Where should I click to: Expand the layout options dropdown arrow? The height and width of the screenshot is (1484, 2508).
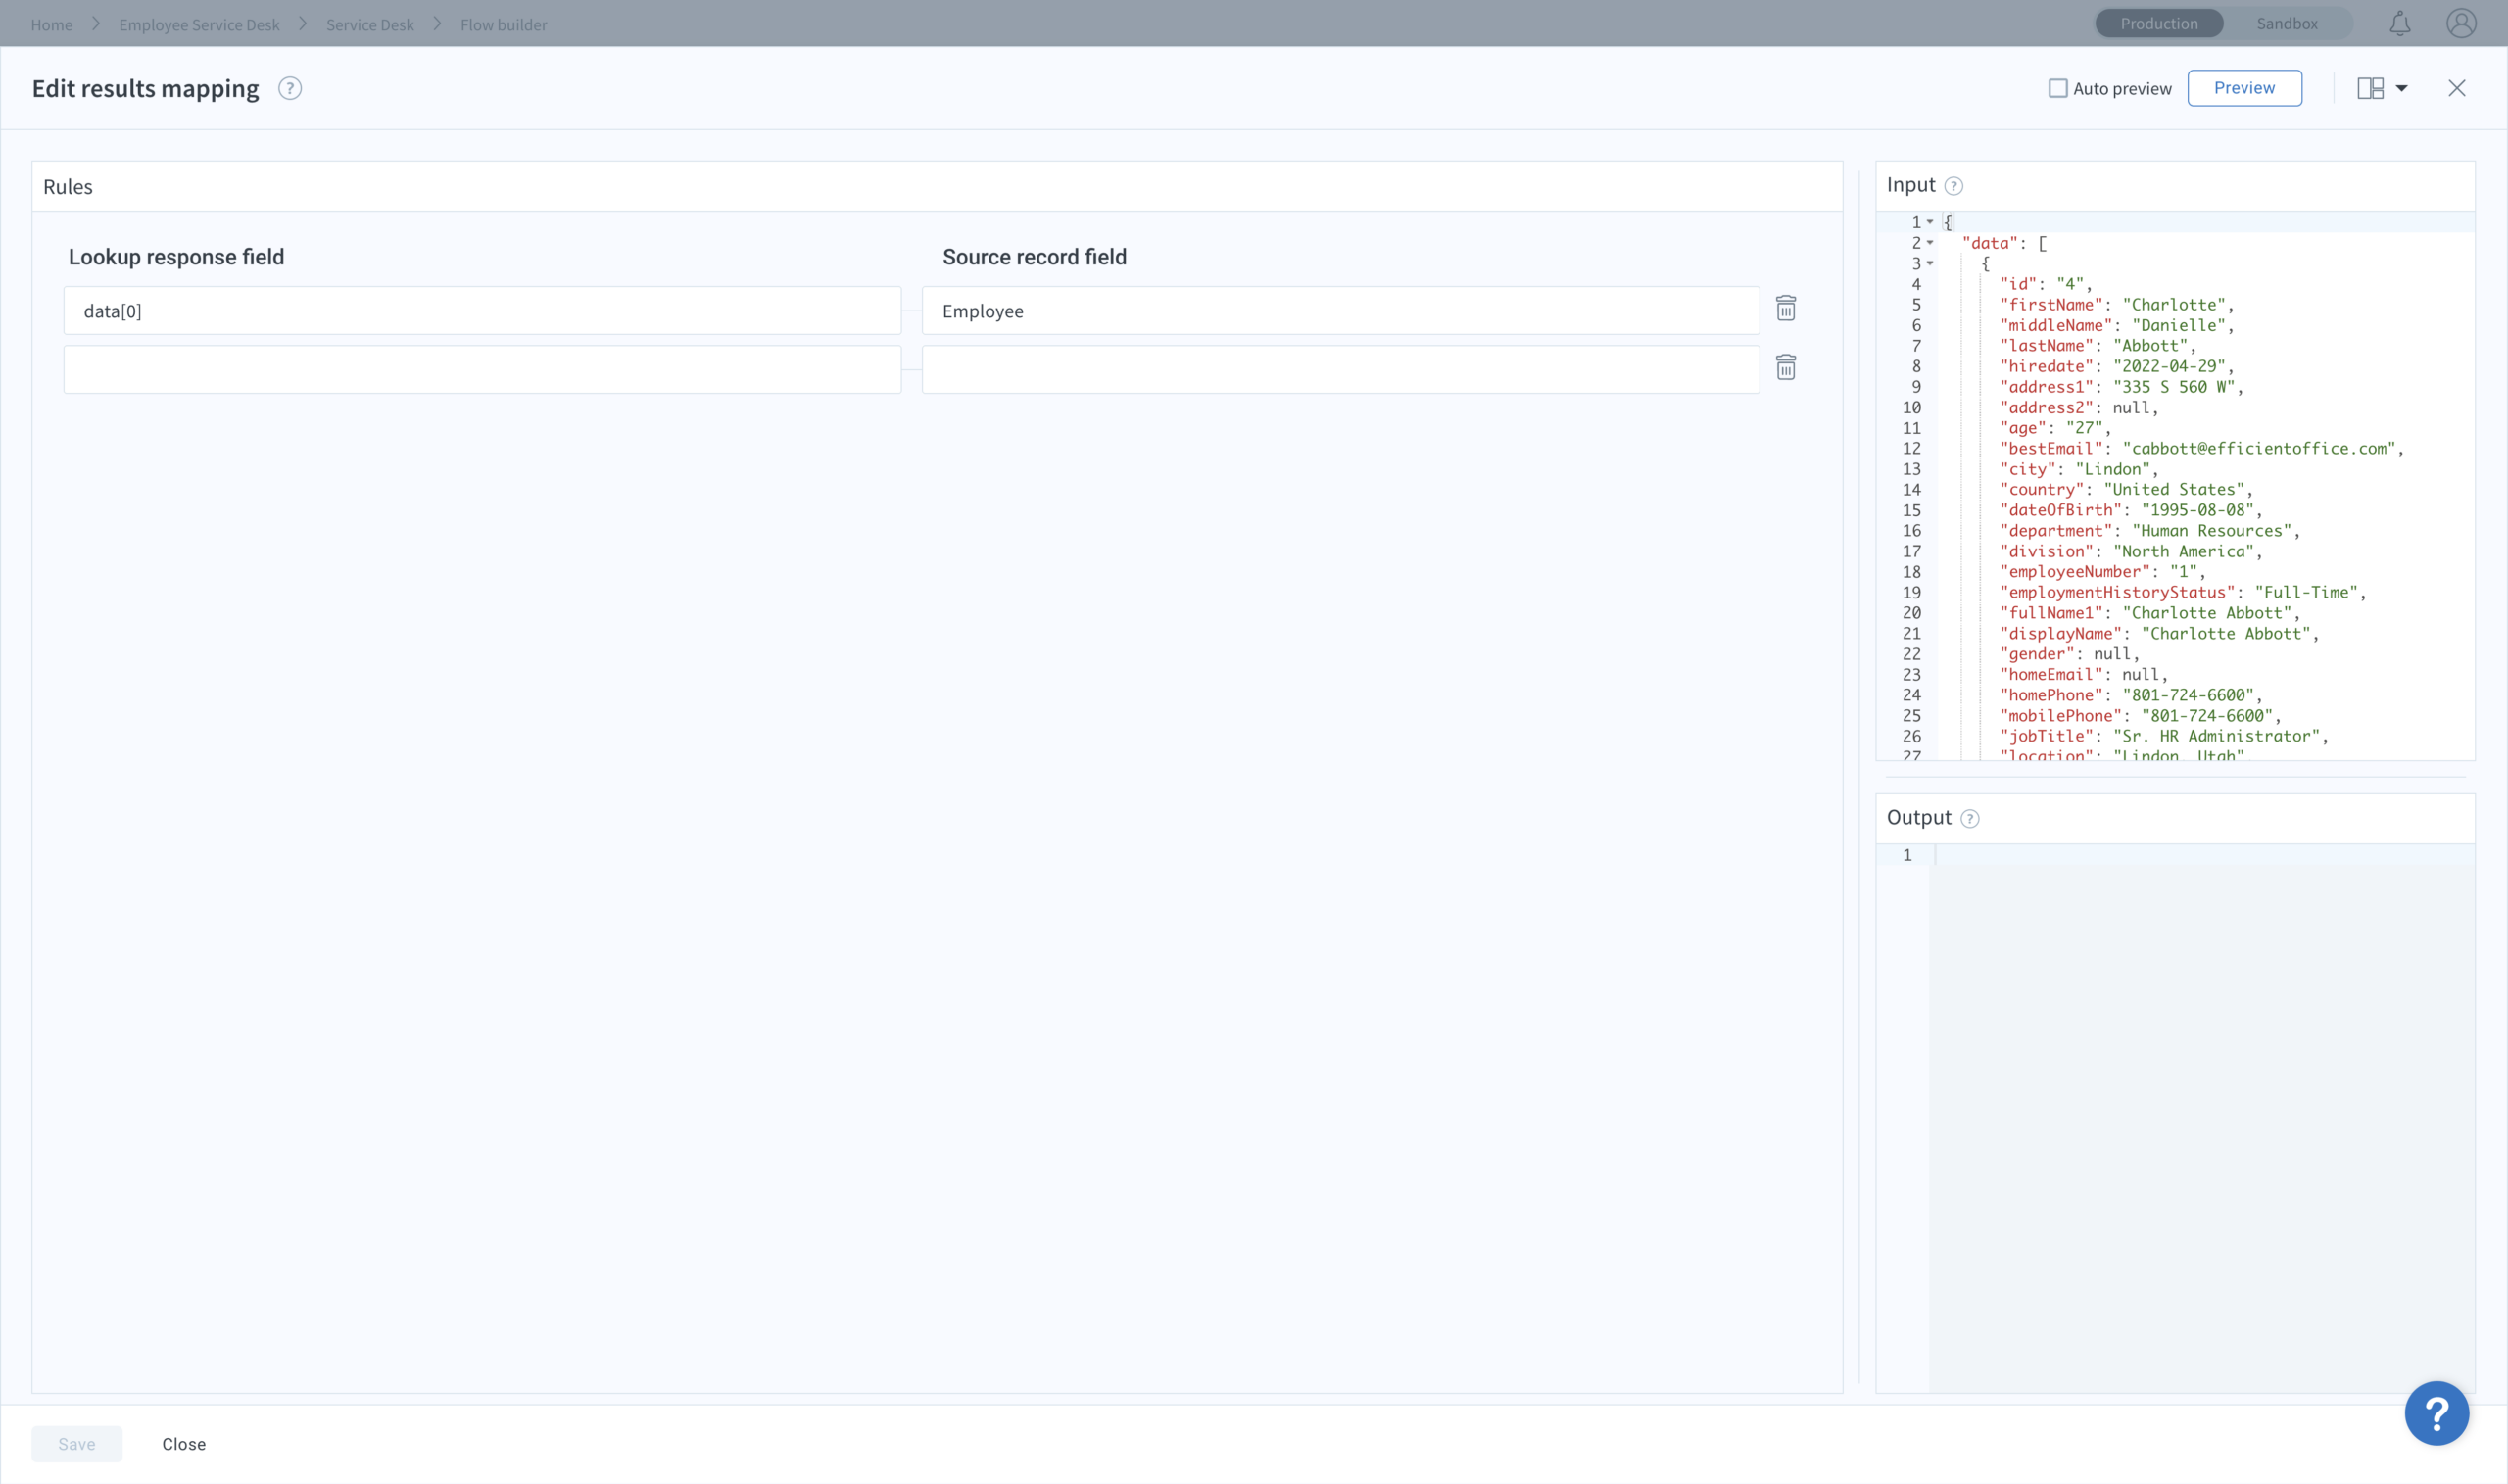(2400, 86)
